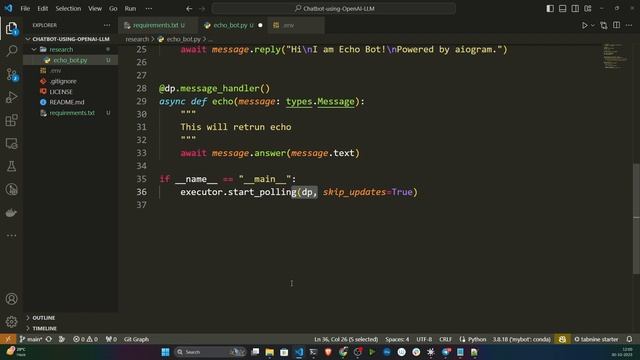Viewport: 640px width, 360px height.
Task: Open notifications bell
Action: click(x=629, y=339)
